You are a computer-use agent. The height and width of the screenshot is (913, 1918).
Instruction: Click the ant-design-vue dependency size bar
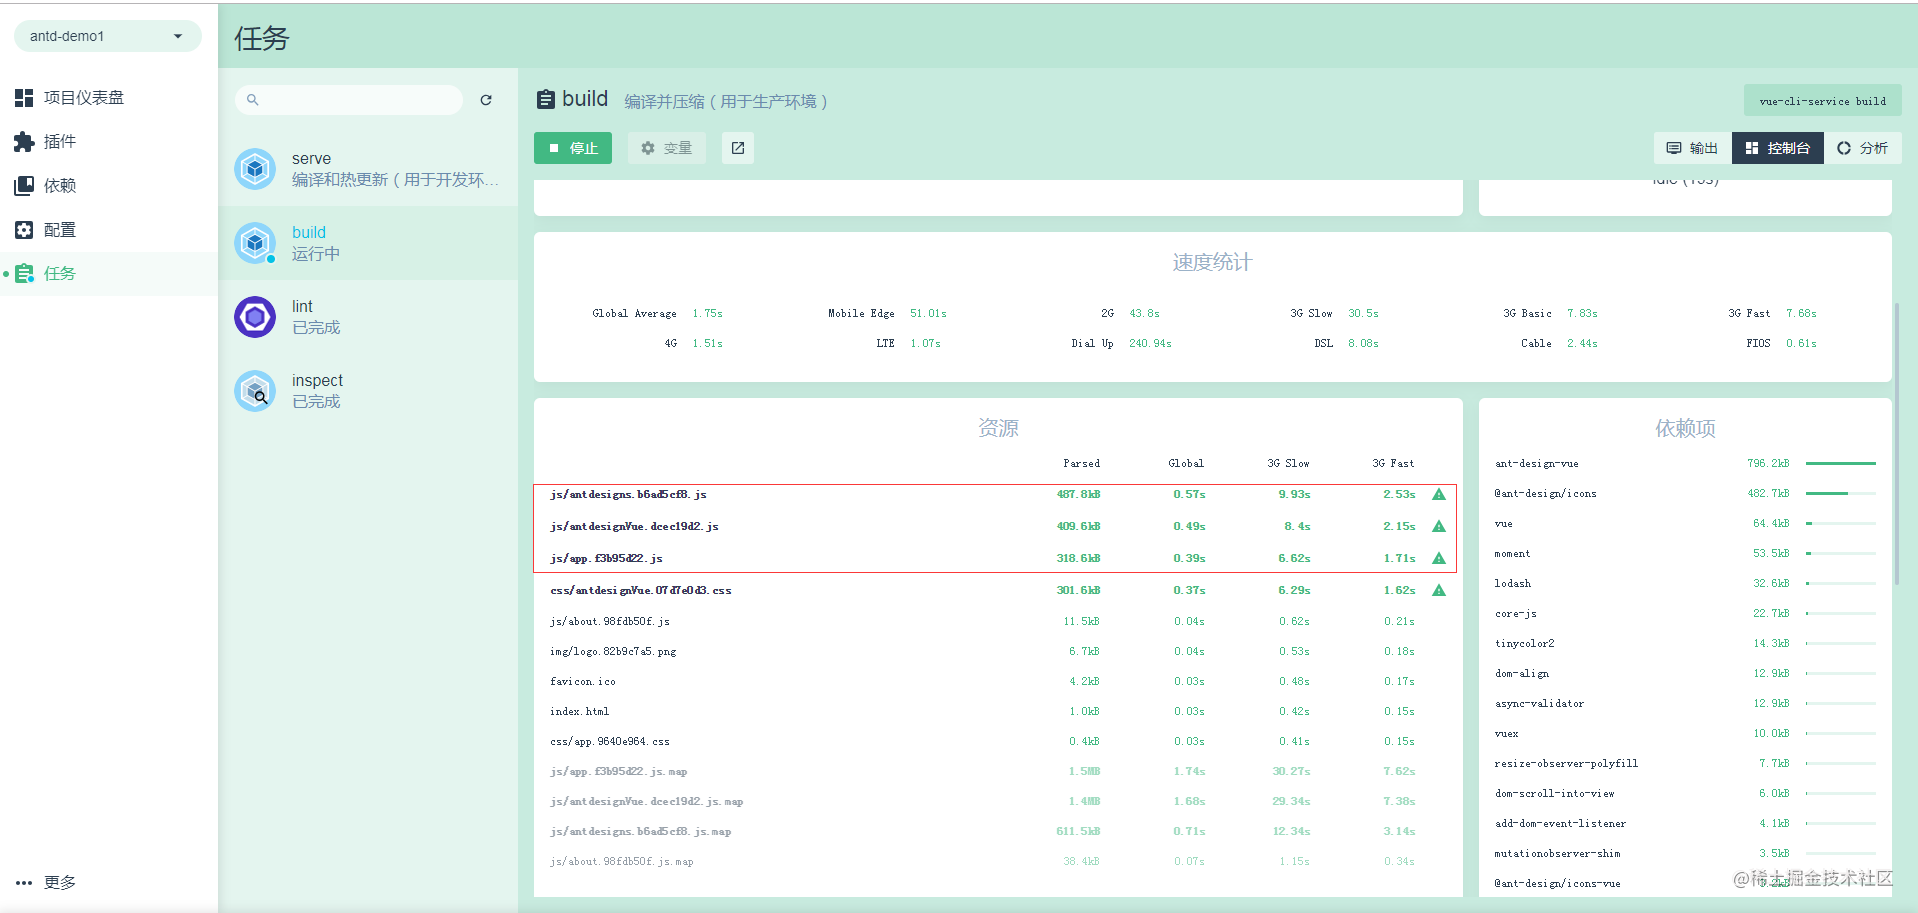click(1840, 463)
